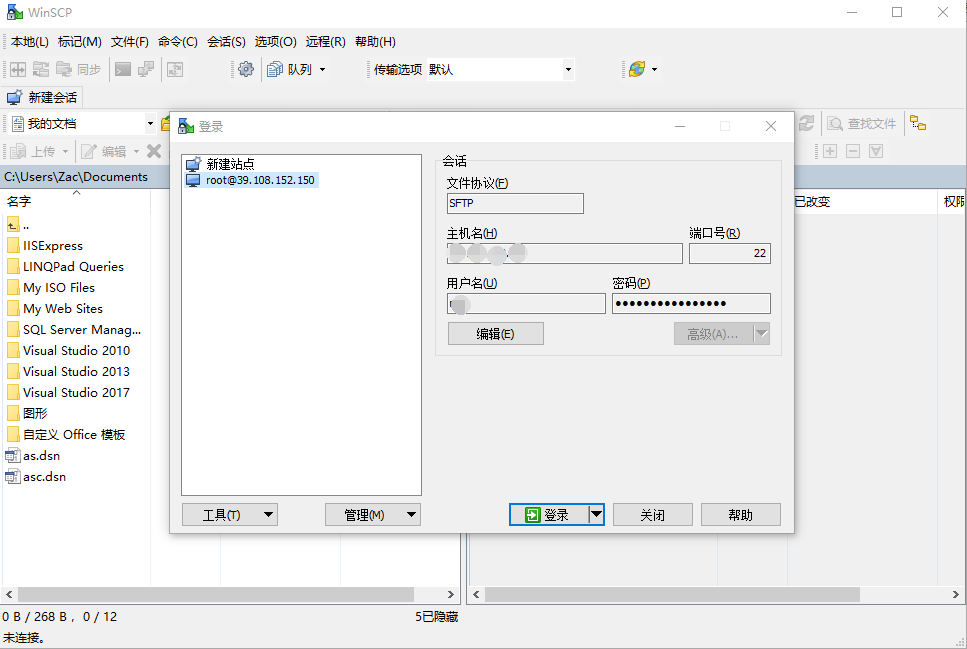Open the 传输选项 默认 combo box
This screenshot has width=967, height=649.
tap(500, 69)
